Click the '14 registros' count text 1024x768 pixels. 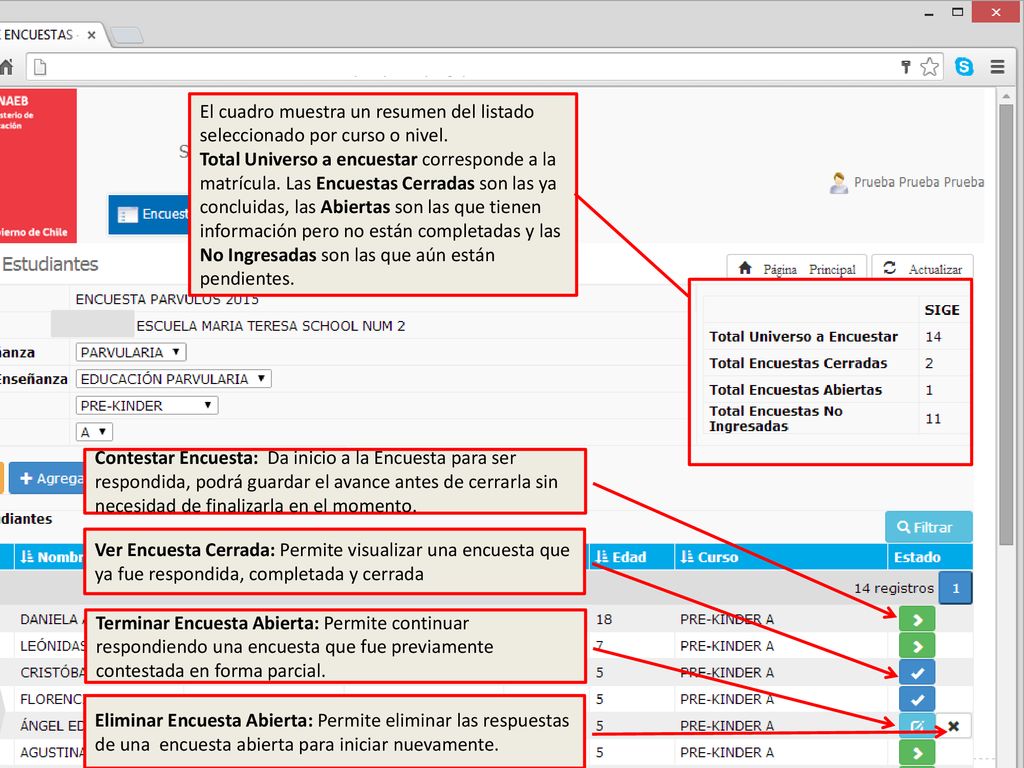[x=894, y=588]
